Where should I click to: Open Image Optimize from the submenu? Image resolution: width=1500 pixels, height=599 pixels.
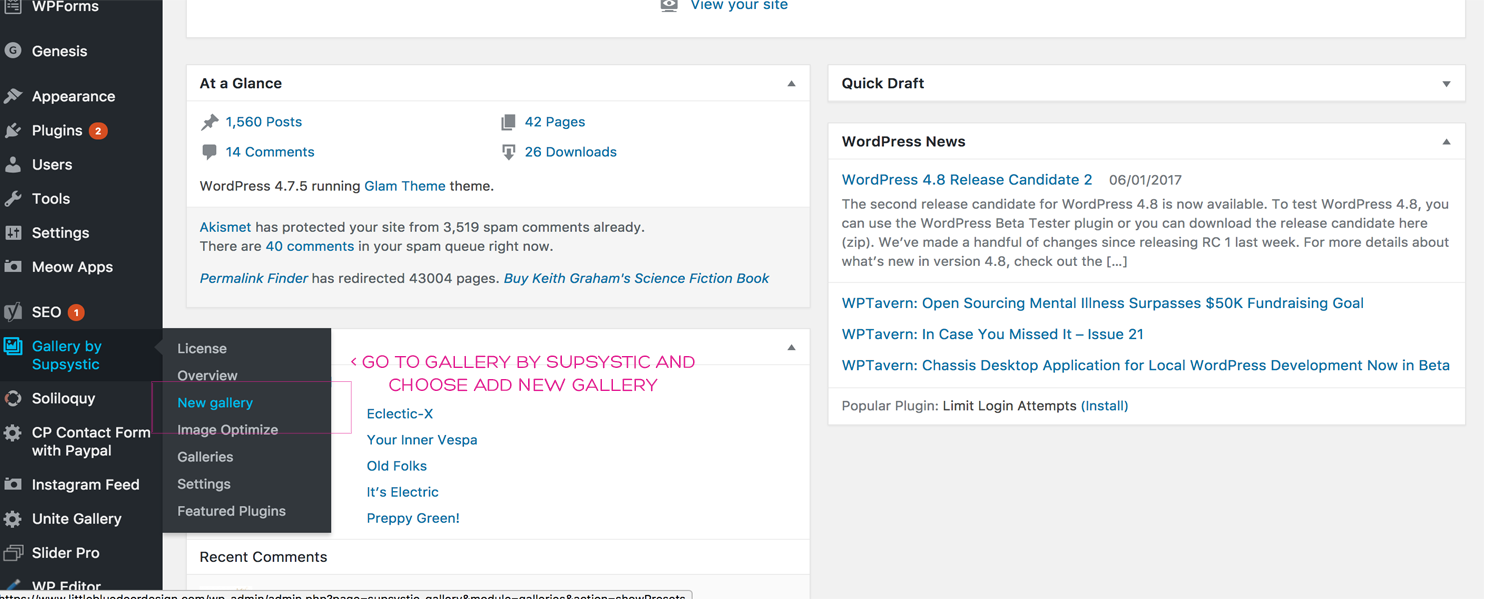(227, 429)
